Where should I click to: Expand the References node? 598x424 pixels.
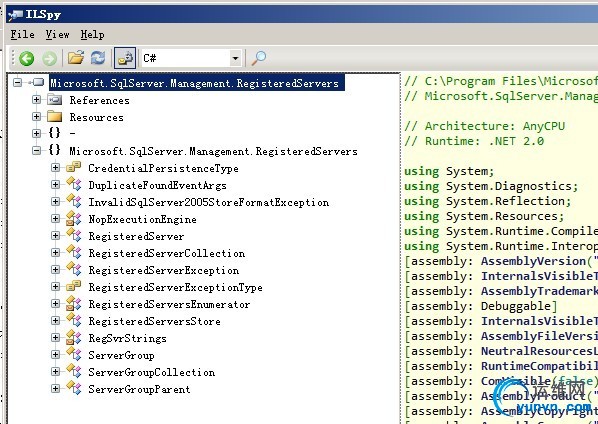pos(37,100)
